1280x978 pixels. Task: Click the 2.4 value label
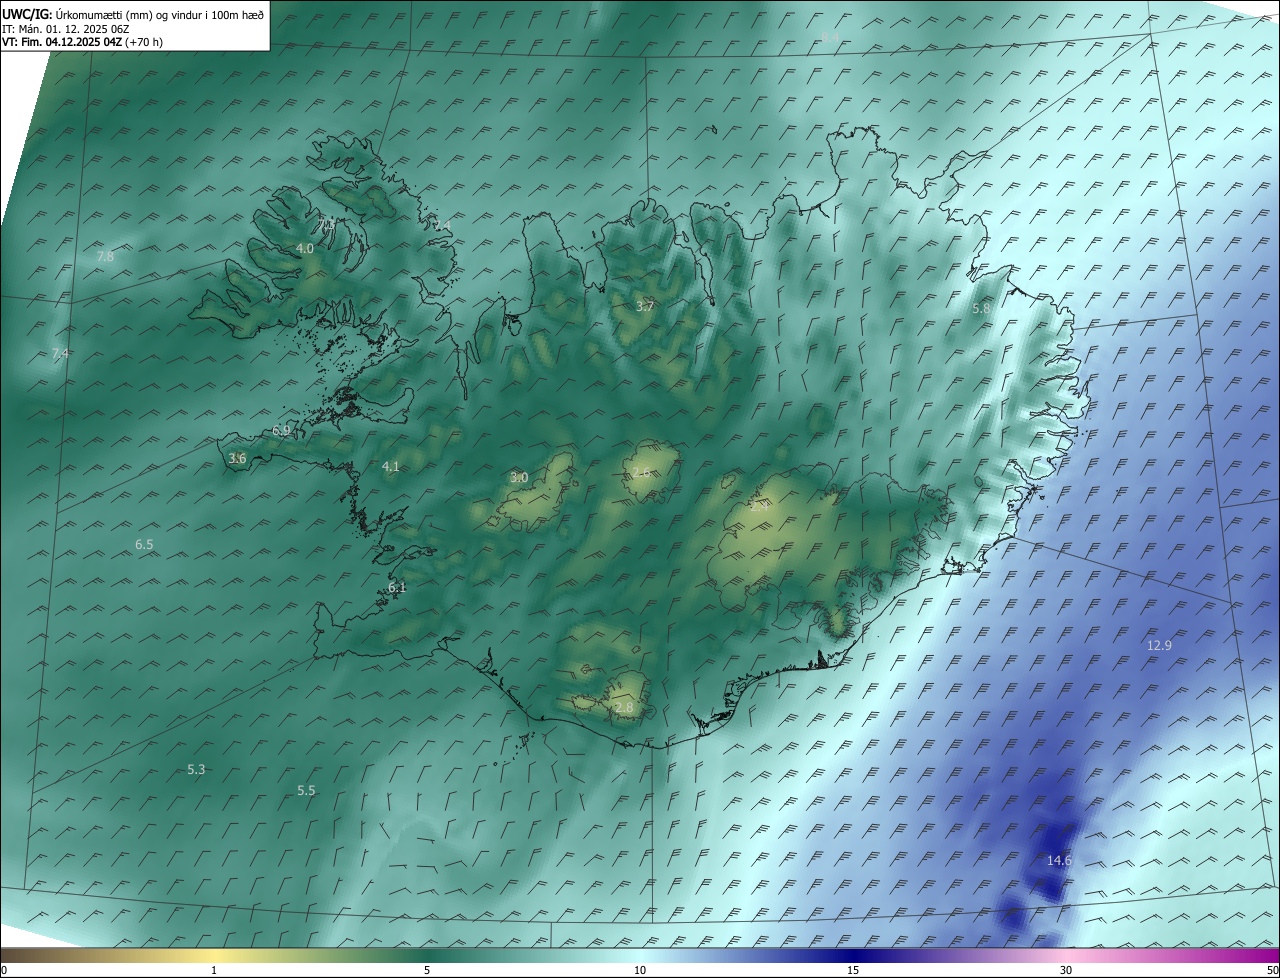[760, 507]
